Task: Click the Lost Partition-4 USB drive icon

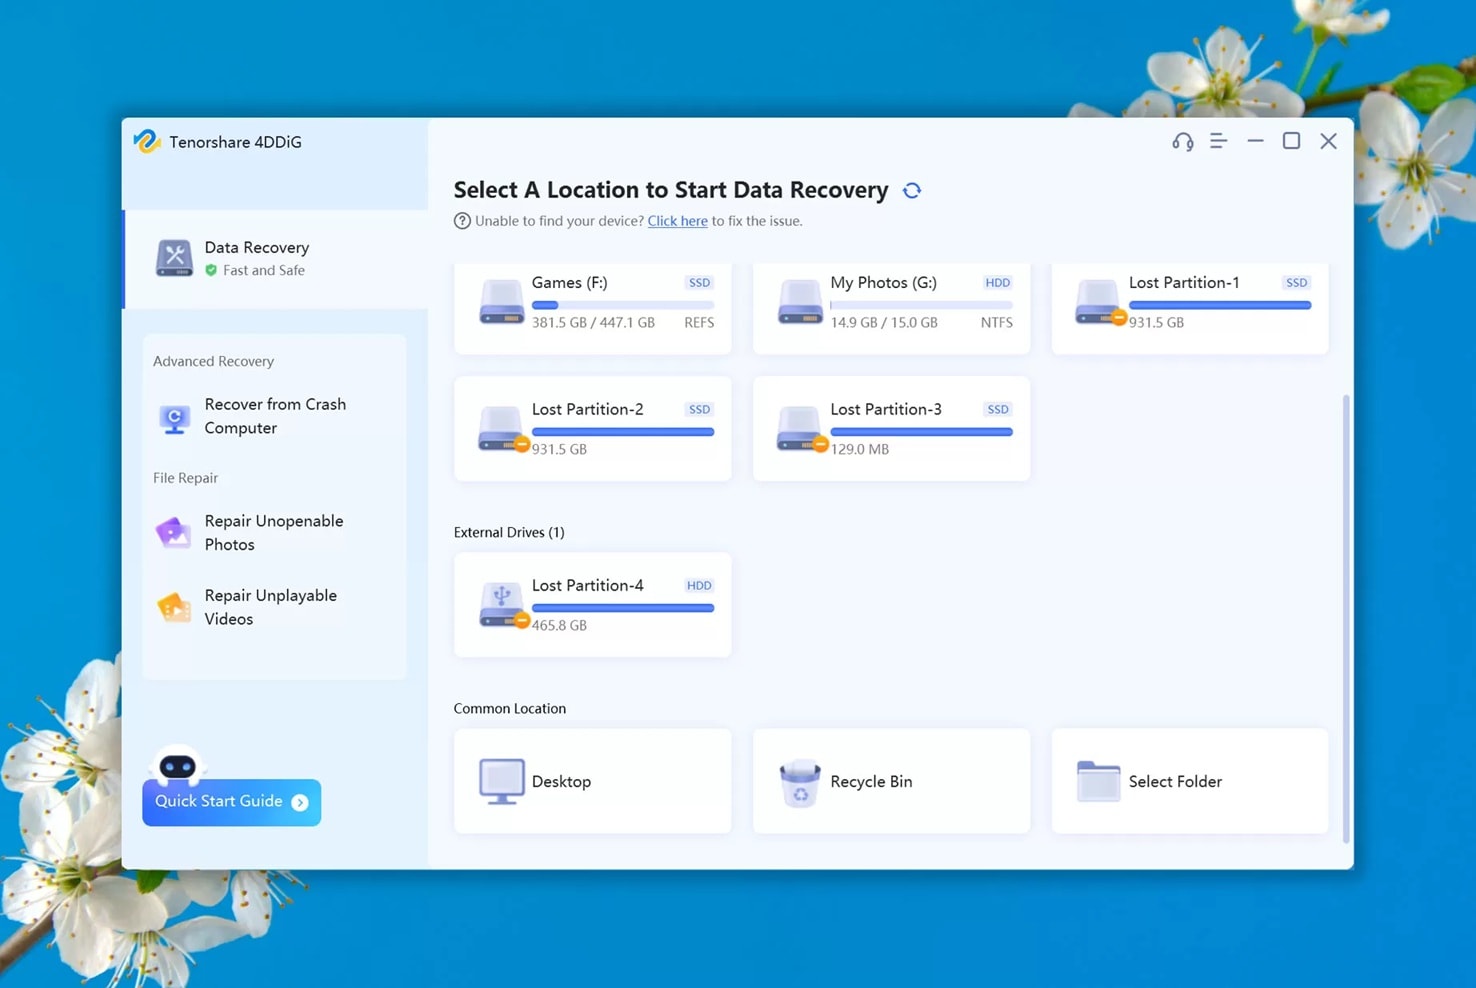Action: (x=502, y=606)
